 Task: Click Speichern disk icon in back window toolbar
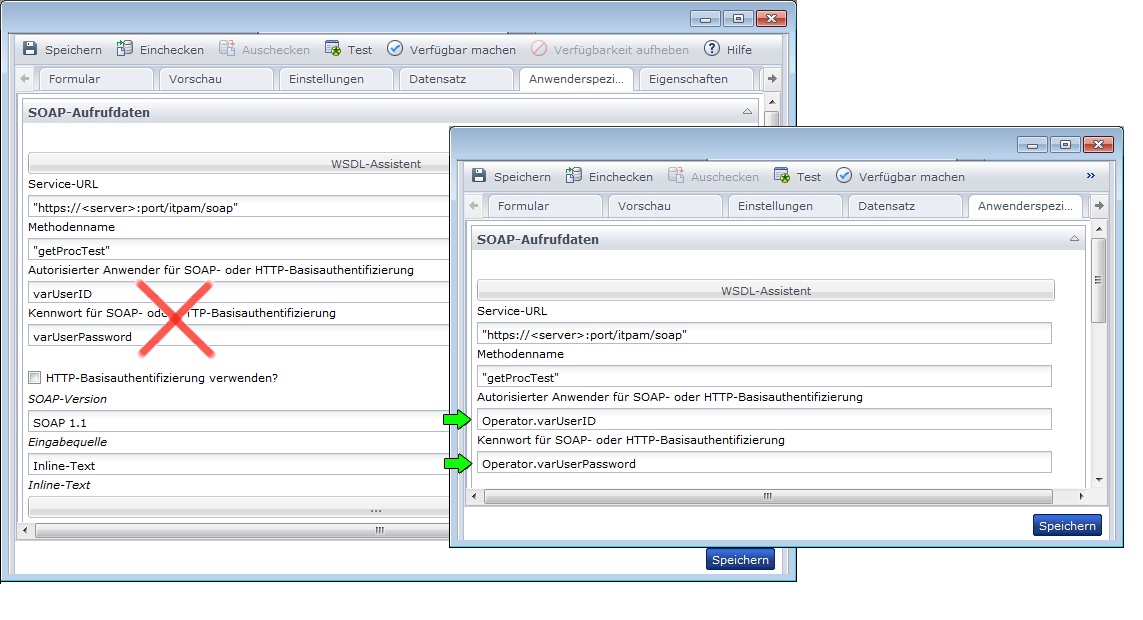coord(30,49)
